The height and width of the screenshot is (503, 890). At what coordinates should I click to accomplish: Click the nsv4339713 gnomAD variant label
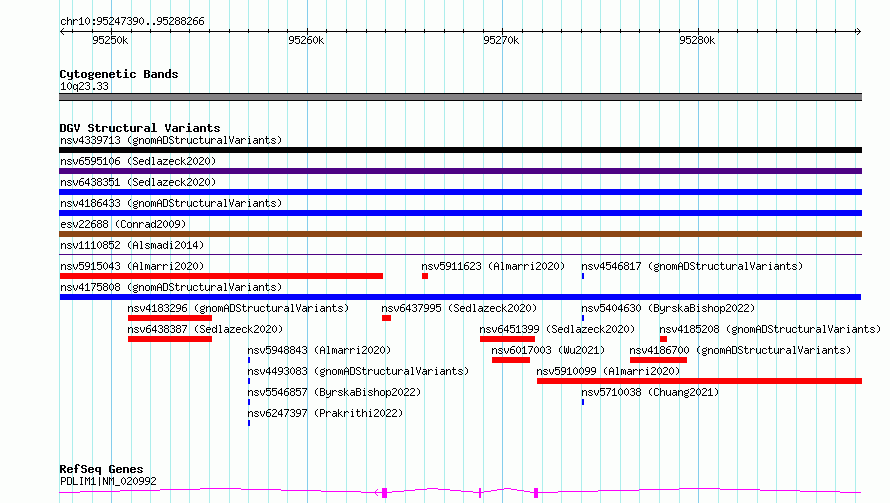coord(171,140)
